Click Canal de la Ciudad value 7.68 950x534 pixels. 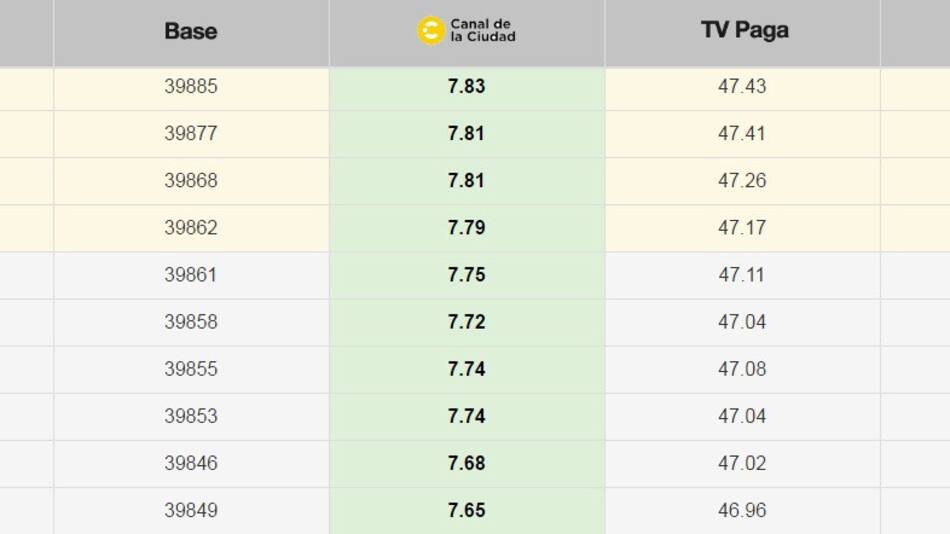(x=467, y=463)
